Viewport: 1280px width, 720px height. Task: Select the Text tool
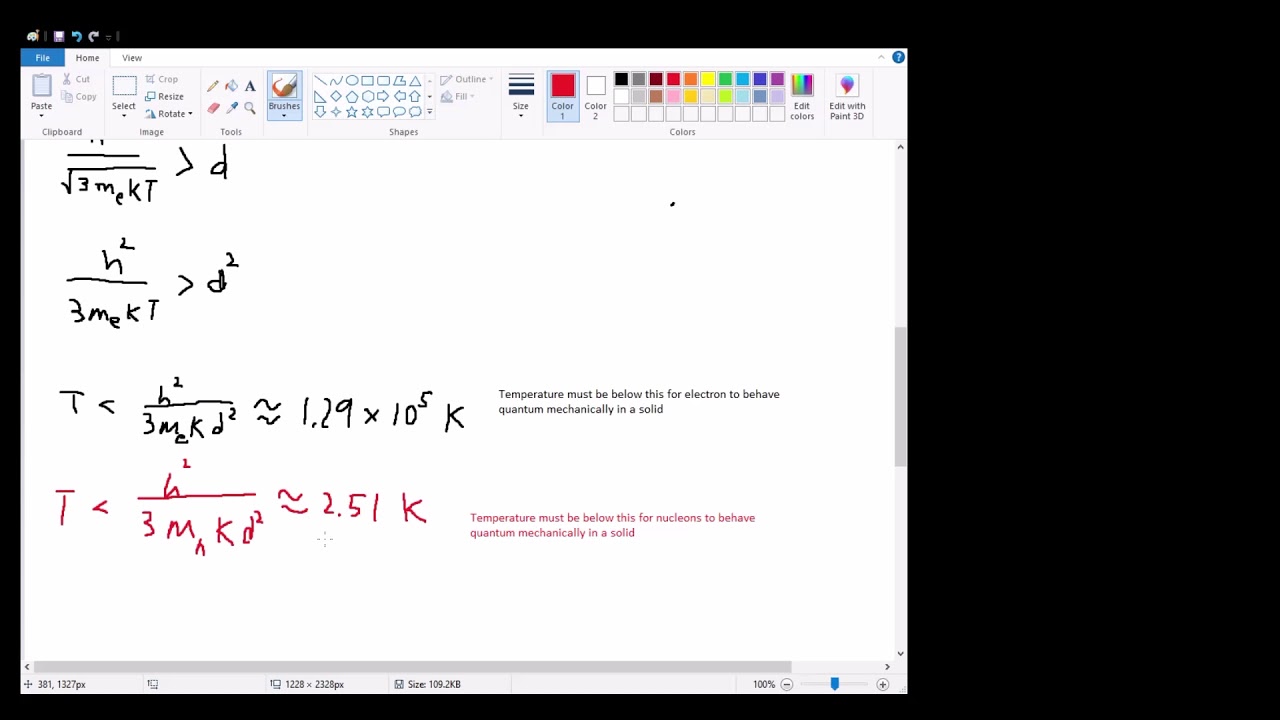(x=250, y=86)
